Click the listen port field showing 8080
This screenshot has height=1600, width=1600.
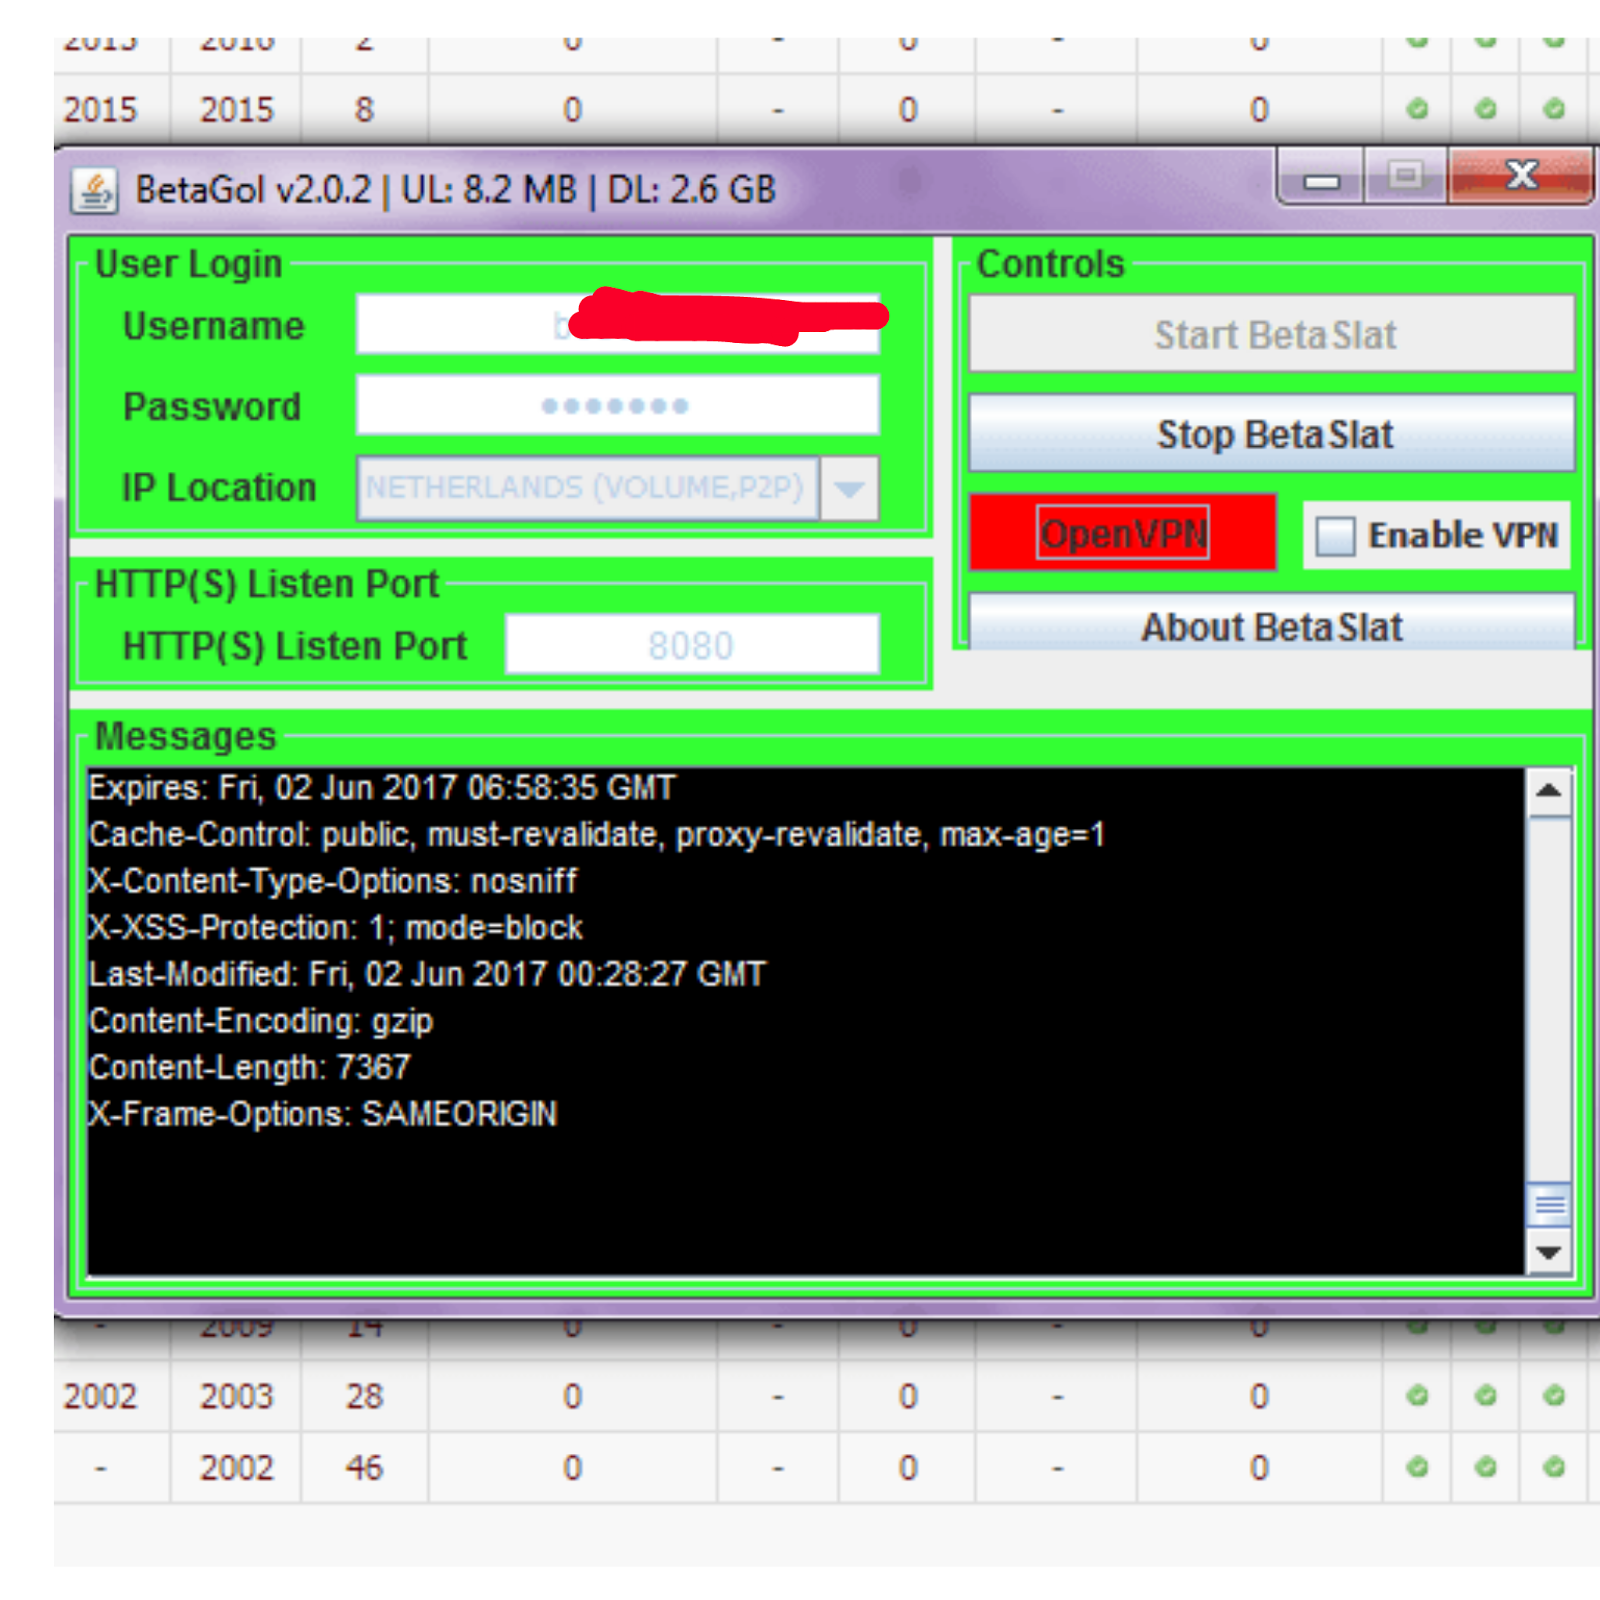pyautogui.click(x=692, y=645)
